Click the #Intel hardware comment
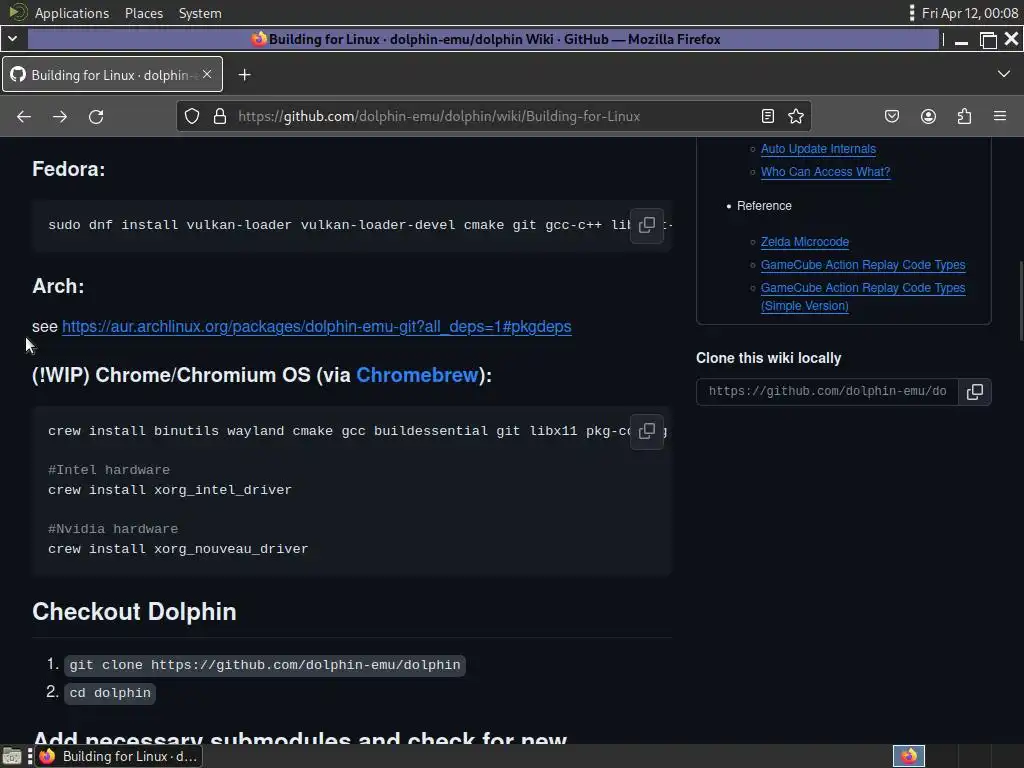The width and height of the screenshot is (1024, 768). point(108,470)
